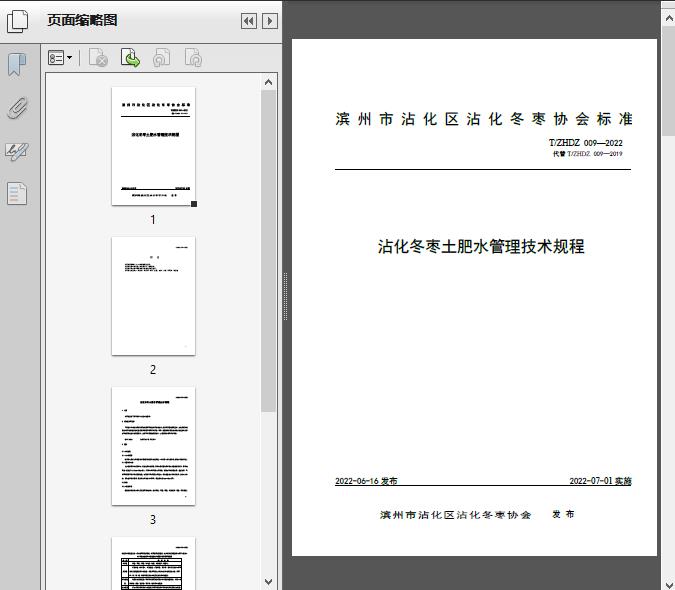Open the document content panel icon
The image size is (675, 590).
[17, 194]
